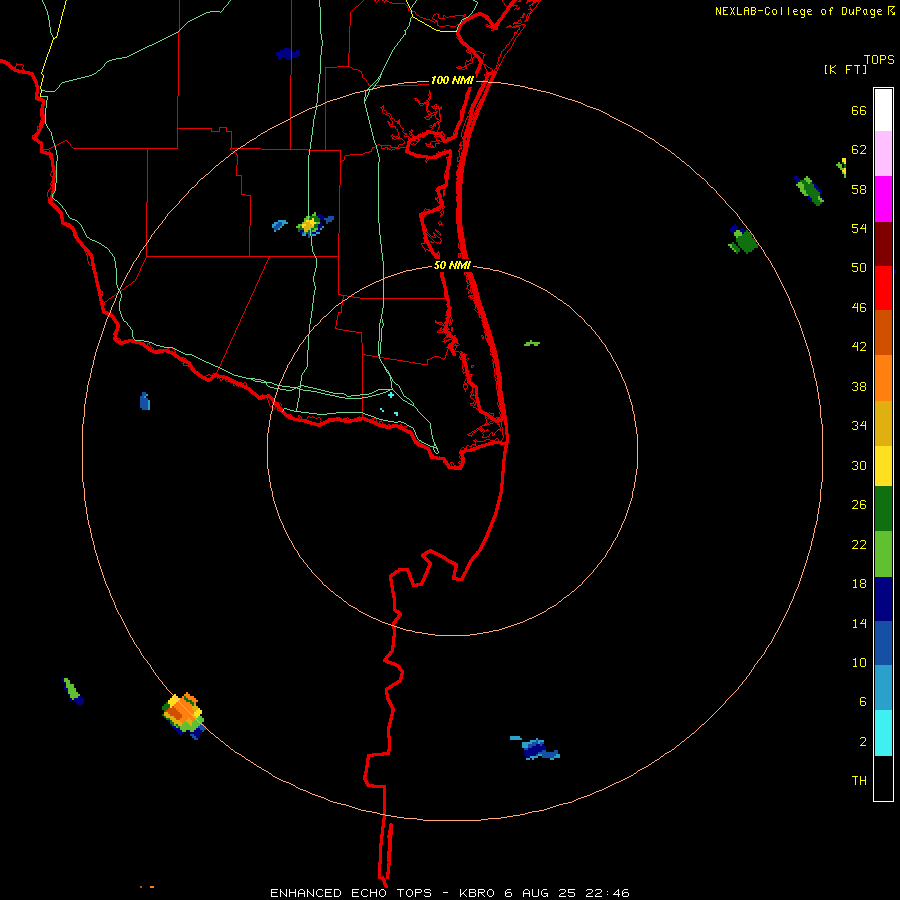
Task: Click the cyan radar site cross marker
Action: click(x=391, y=395)
